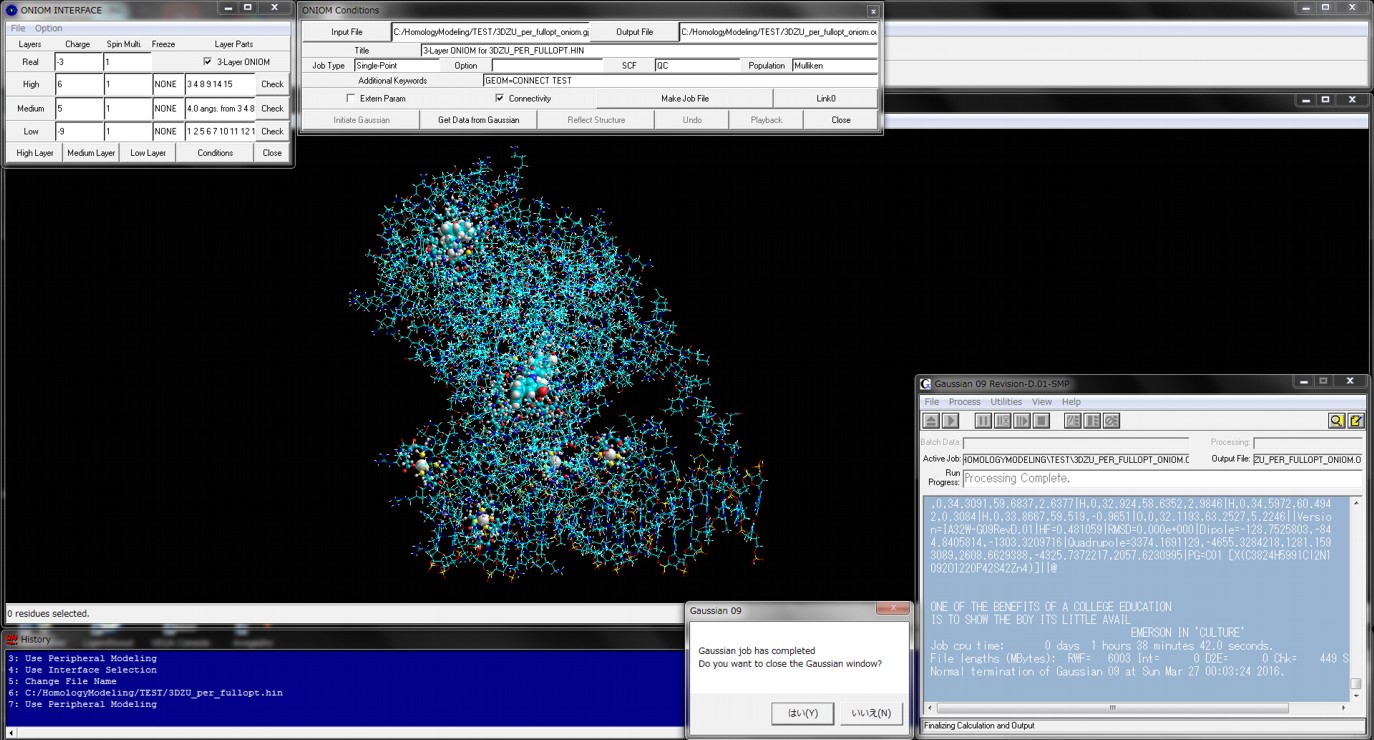Open the Gaussian 09 File menu
The image size is (1374, 740).
pos(931,402)
